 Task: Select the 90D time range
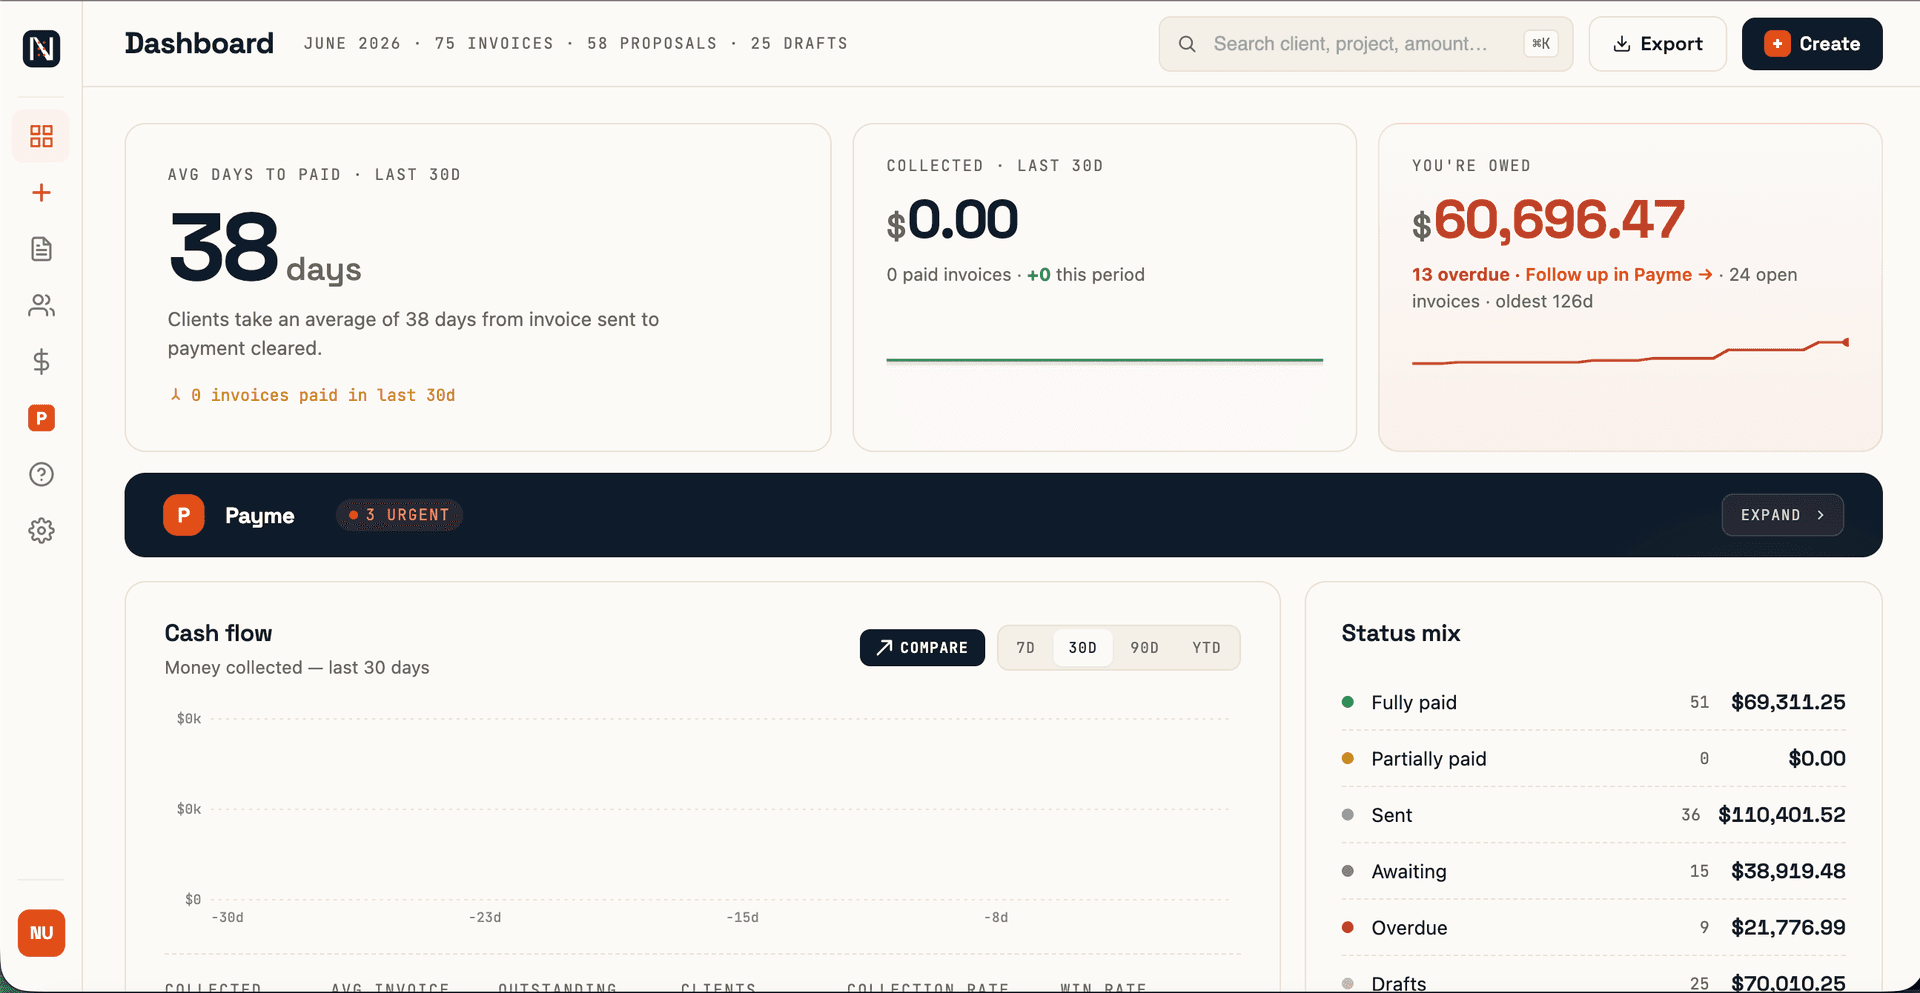click(x=1144, y=648)
